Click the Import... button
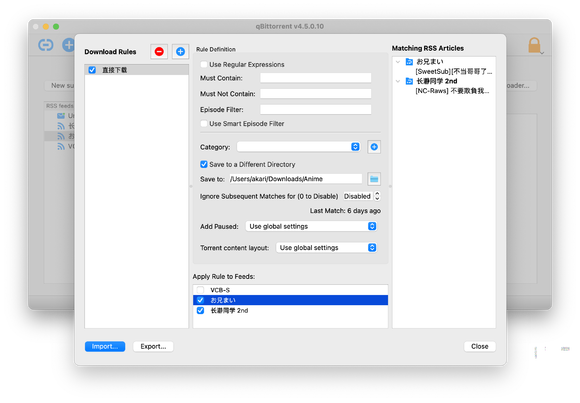The height and width of the screenshot is (403, 580). [x=105, y=346]
